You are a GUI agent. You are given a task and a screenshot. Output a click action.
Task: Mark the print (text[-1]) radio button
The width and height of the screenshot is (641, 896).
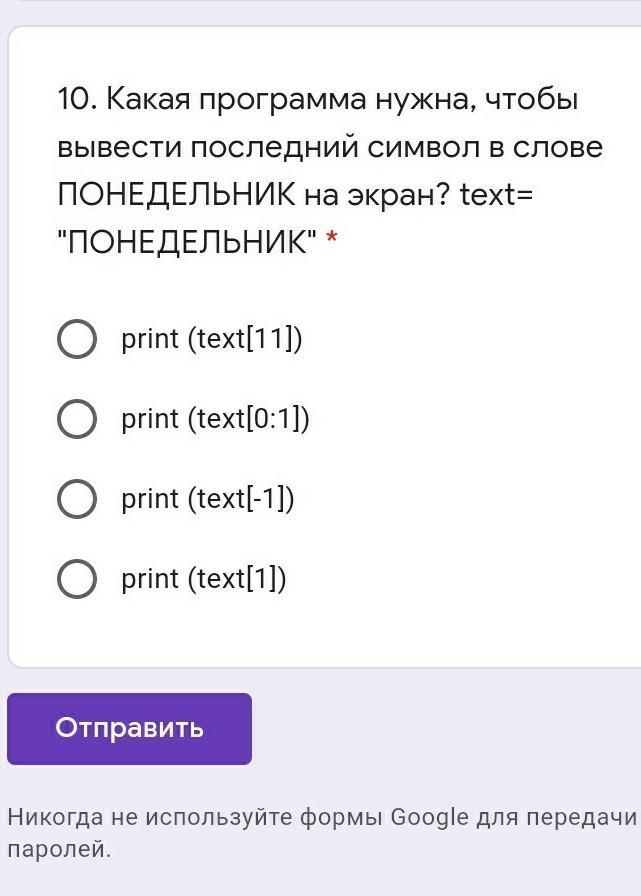[77, 498]
